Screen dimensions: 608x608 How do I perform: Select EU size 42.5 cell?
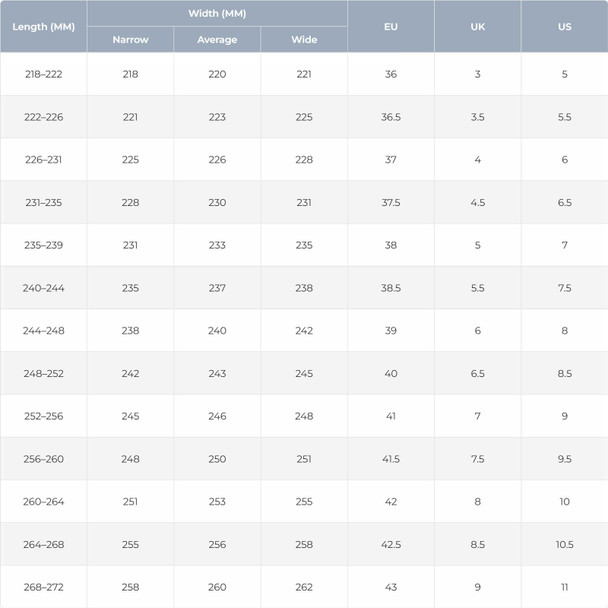(x=391, y=545)
